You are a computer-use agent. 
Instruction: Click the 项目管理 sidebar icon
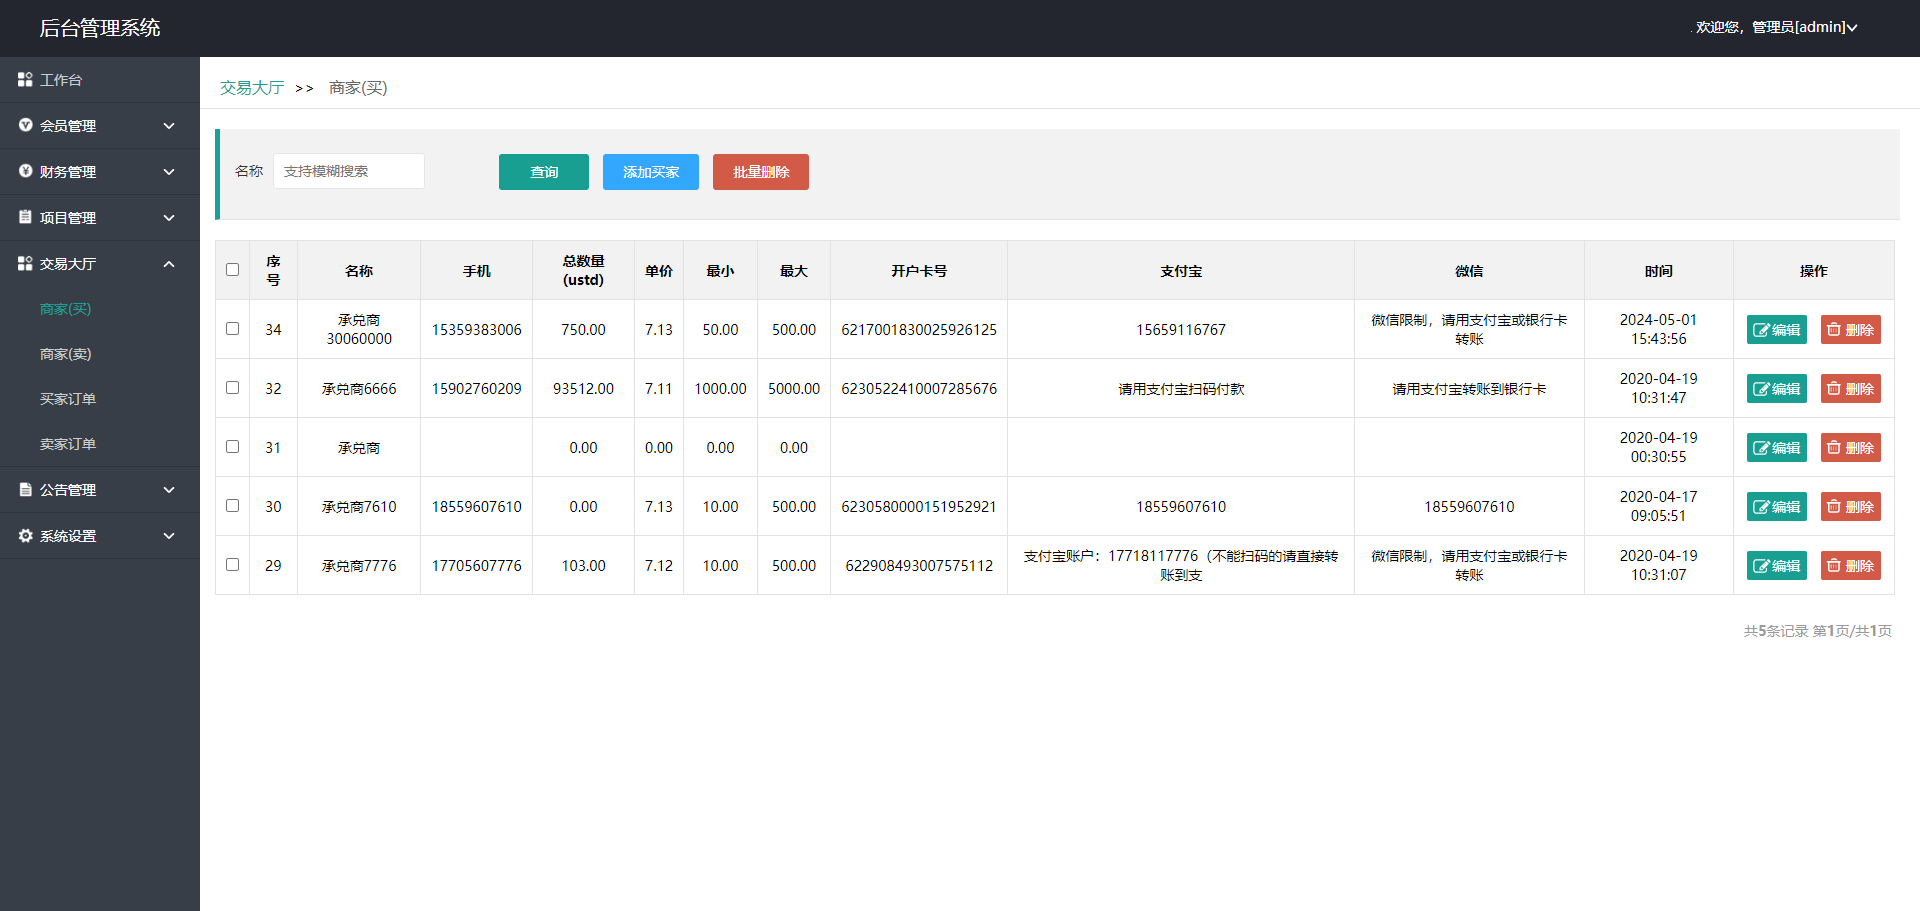click(x=25, y=217)
